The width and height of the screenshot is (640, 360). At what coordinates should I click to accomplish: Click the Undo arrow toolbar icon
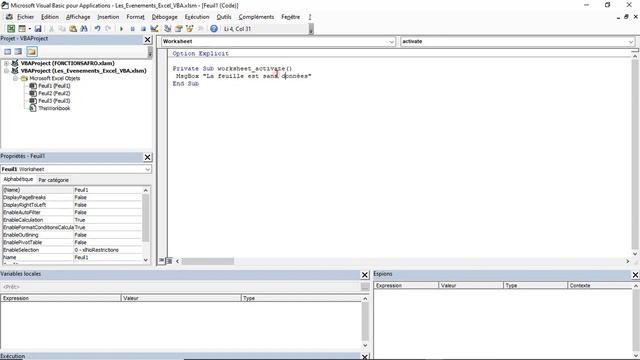click(97, 29)
